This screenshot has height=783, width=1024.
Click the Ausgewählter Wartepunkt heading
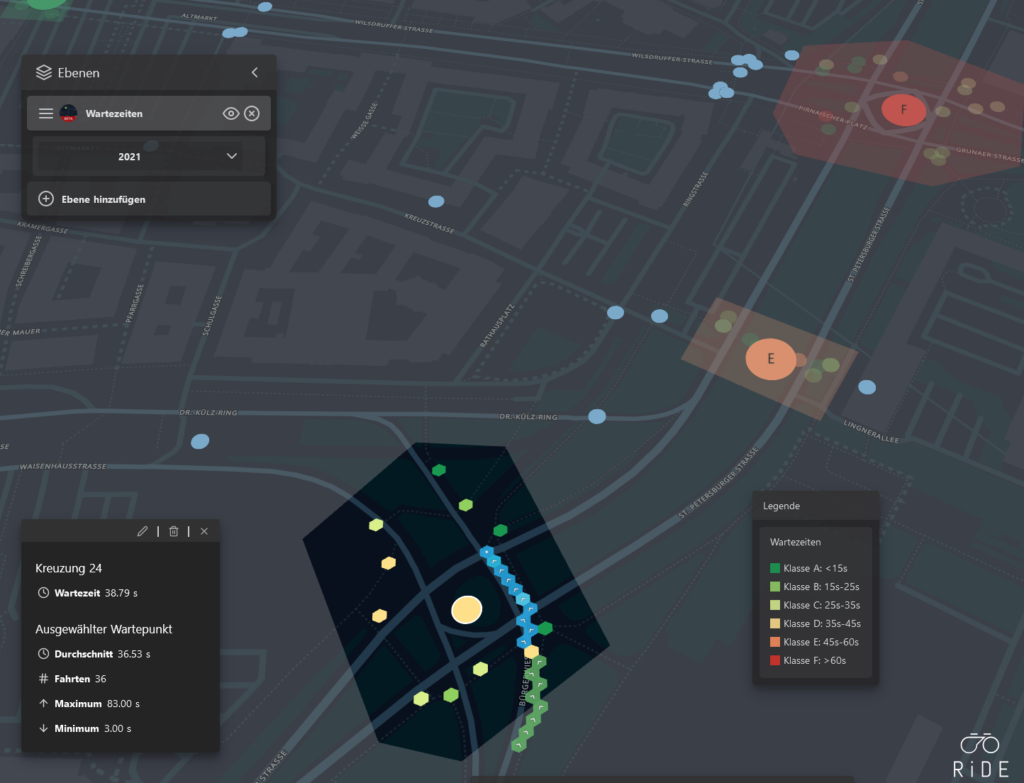click(x=104, y=629)
